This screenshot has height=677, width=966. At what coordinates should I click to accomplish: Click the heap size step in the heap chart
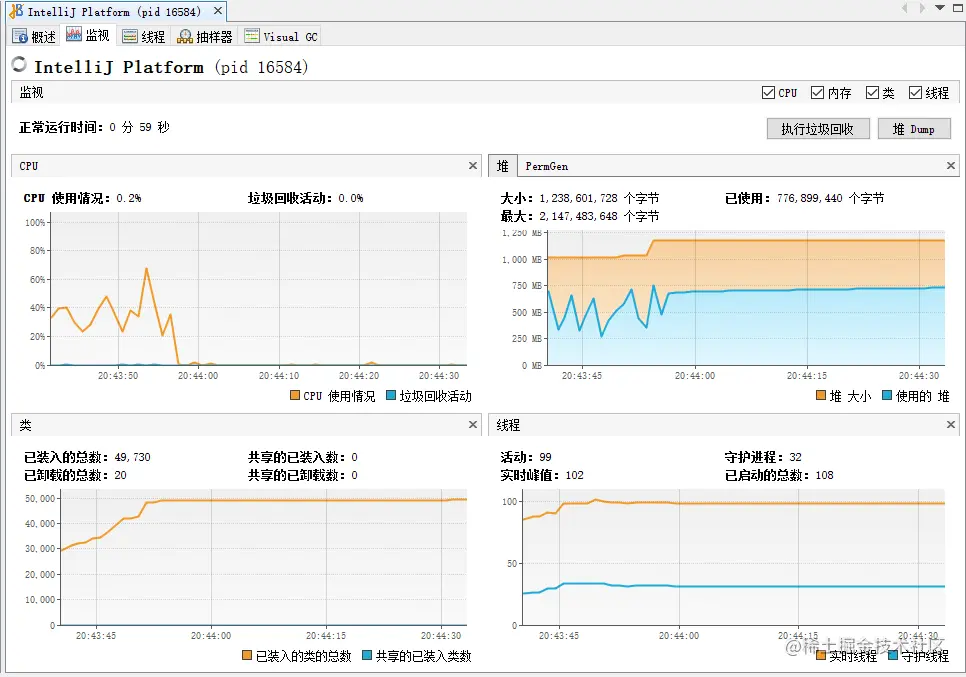click(650, 247)
